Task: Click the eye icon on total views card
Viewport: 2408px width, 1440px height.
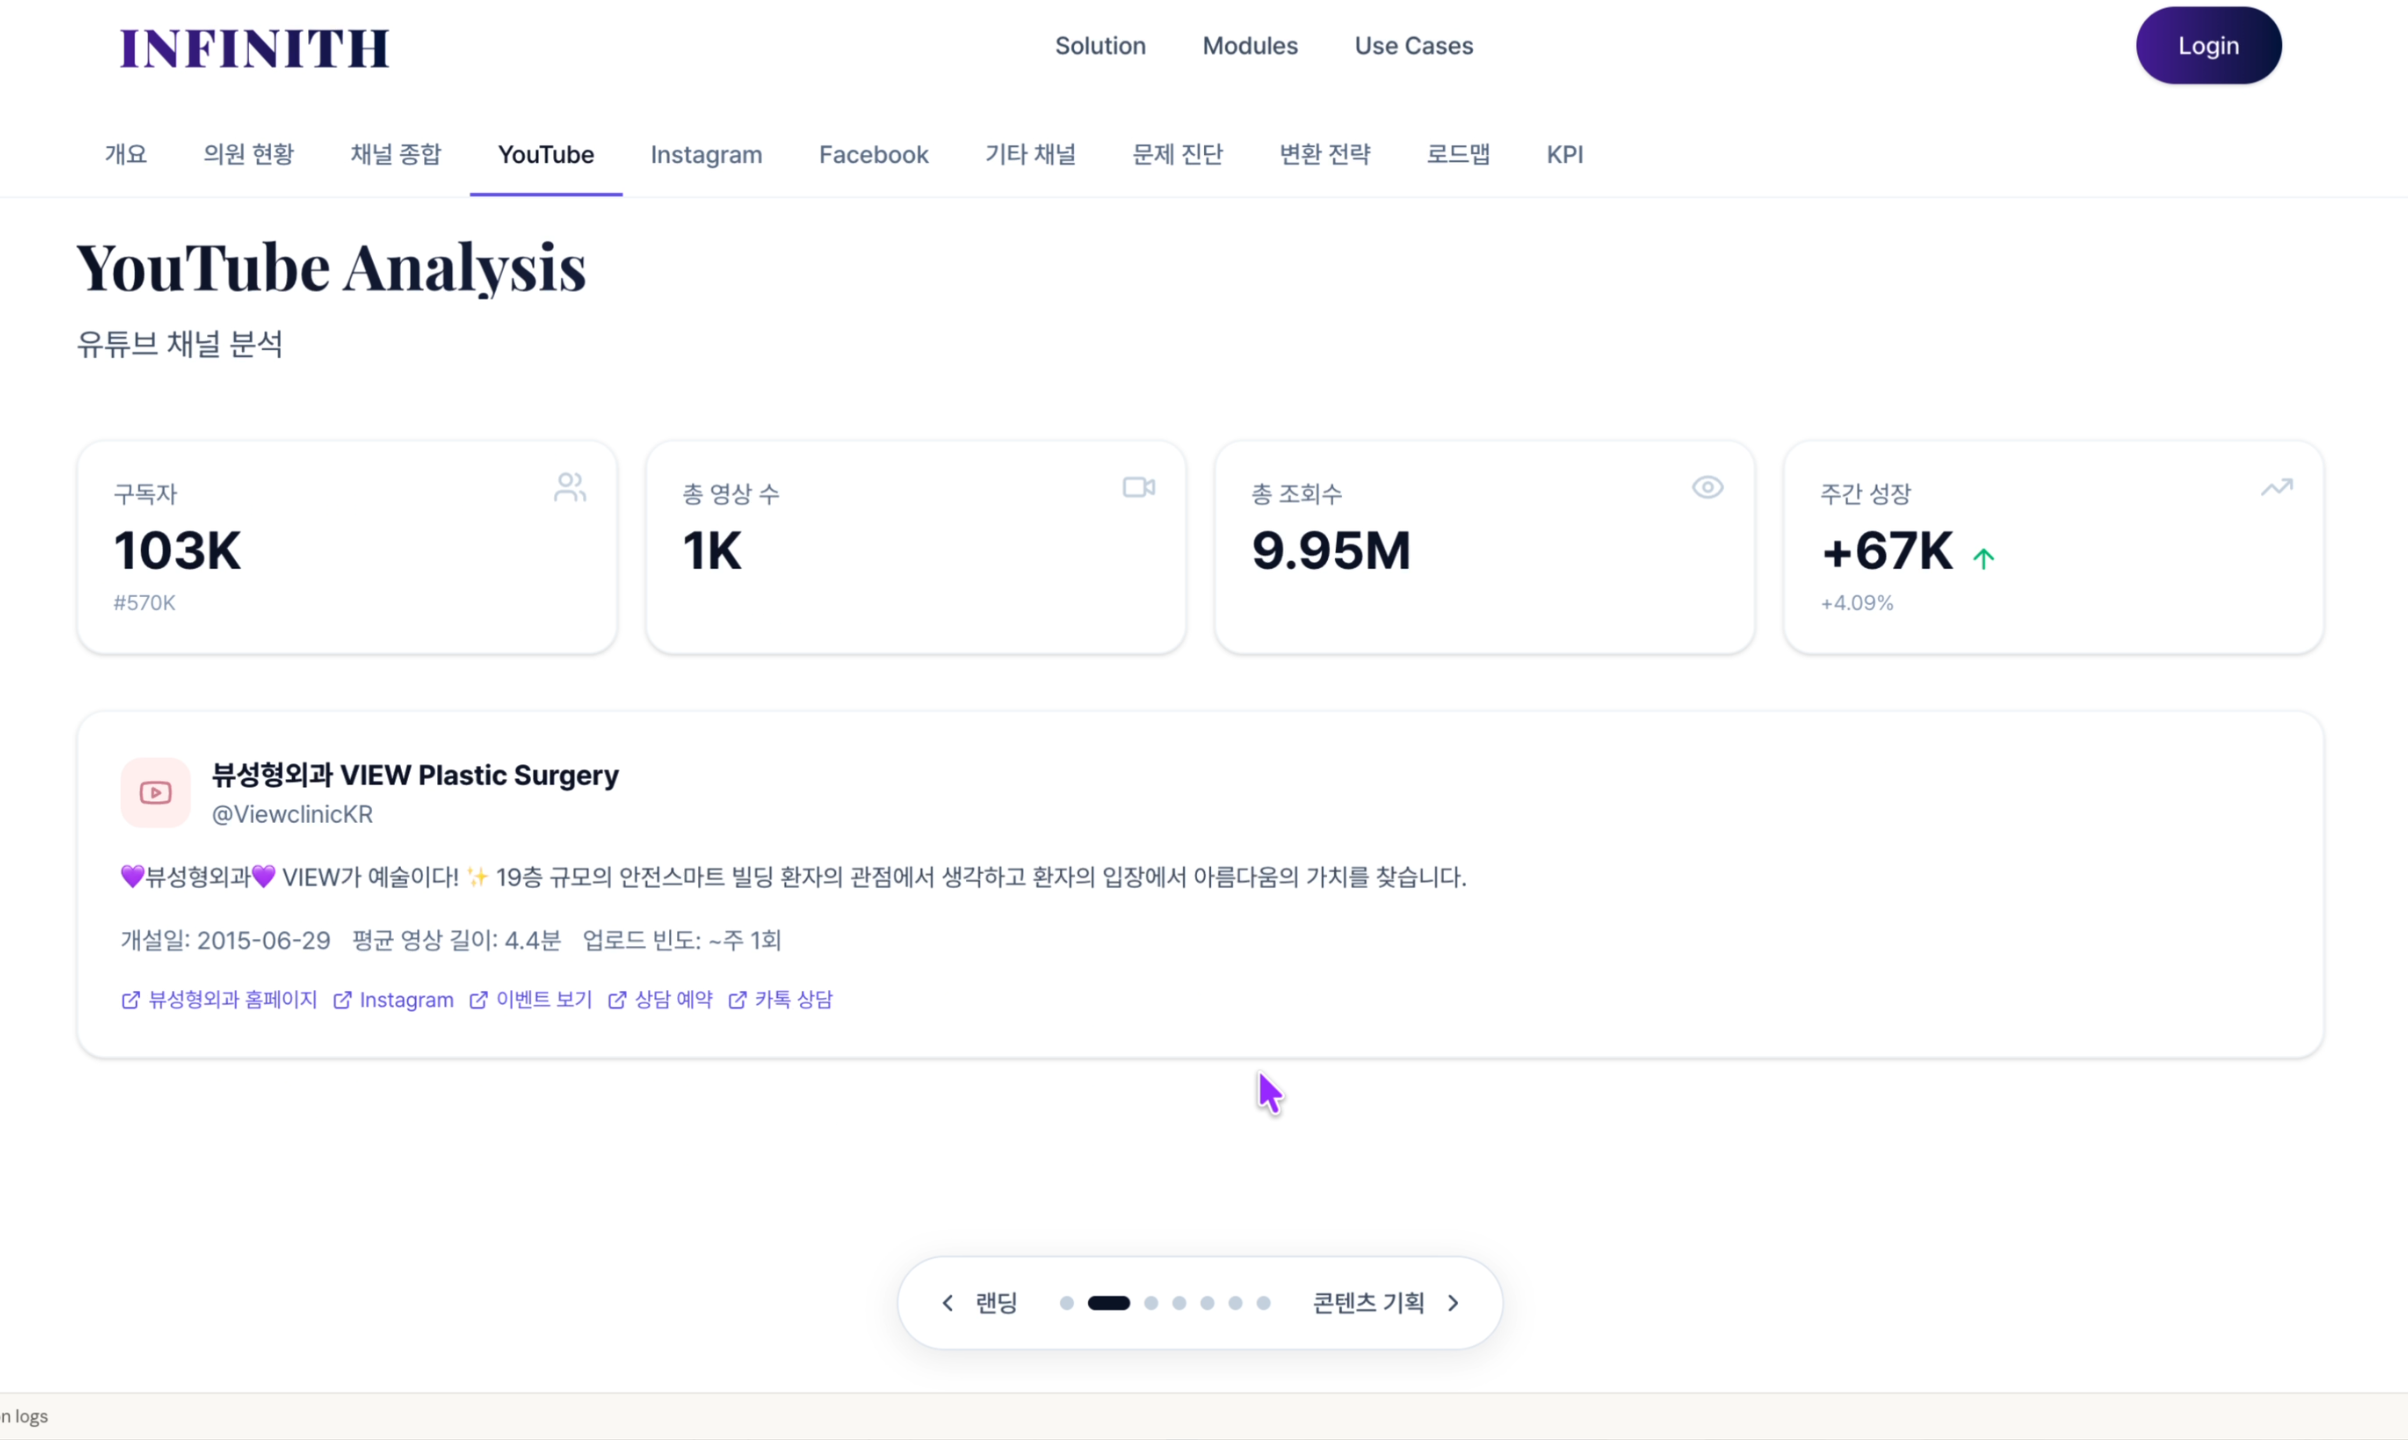Action: pyautogui.click(x=1707, y=488)
